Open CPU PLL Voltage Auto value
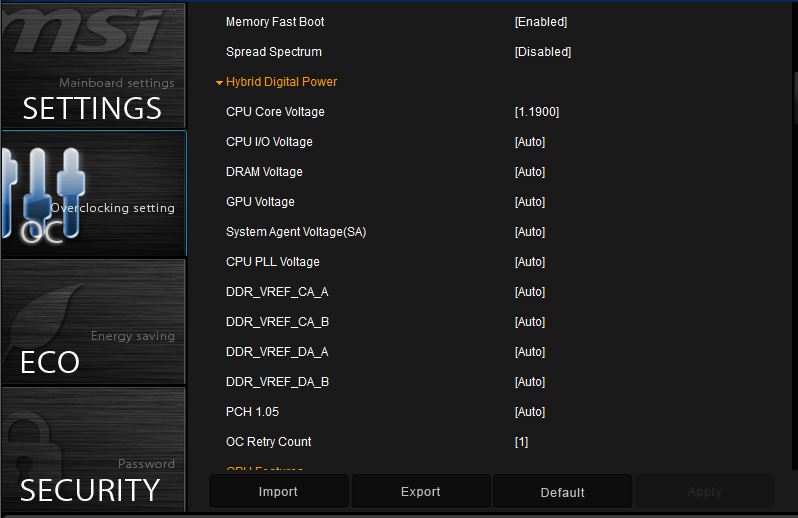798x518 pixels. click(530, 262)
